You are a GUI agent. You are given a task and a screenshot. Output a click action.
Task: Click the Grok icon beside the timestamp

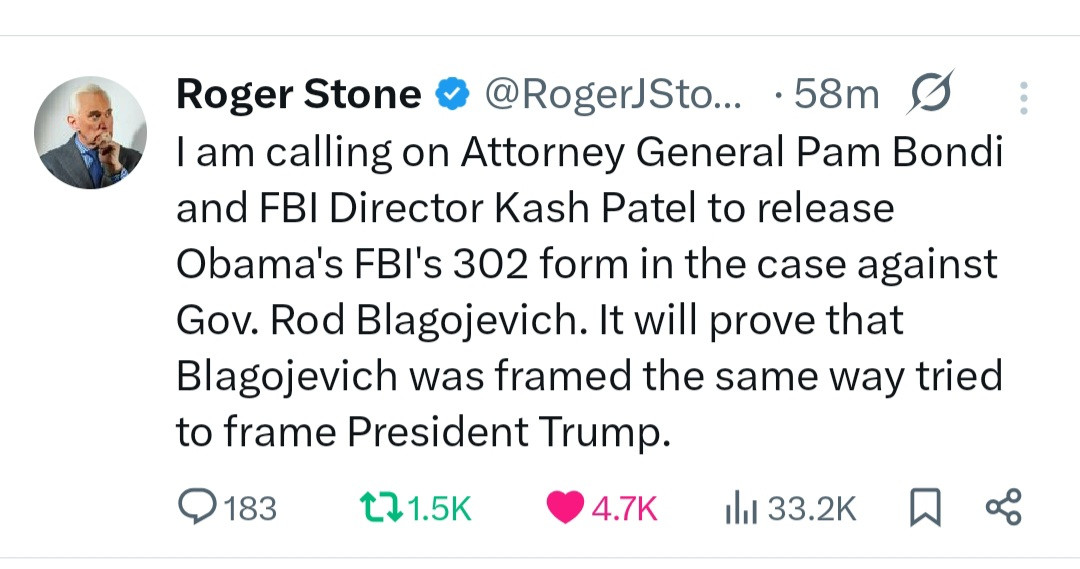click(x=930, y=93)
